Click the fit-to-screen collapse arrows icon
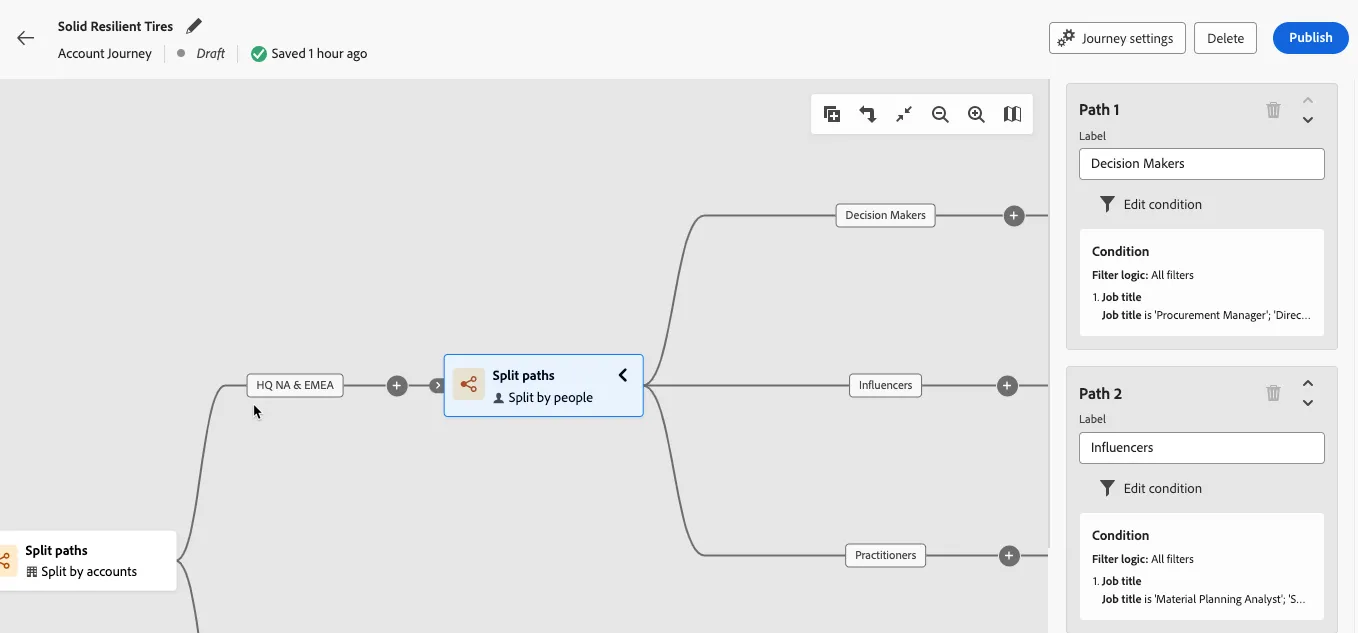 click(904, 114)
